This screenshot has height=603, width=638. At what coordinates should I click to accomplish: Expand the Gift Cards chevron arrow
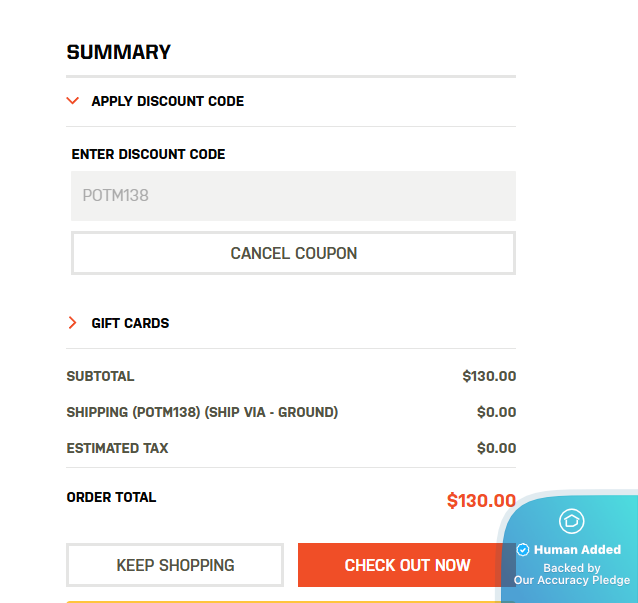72,323
